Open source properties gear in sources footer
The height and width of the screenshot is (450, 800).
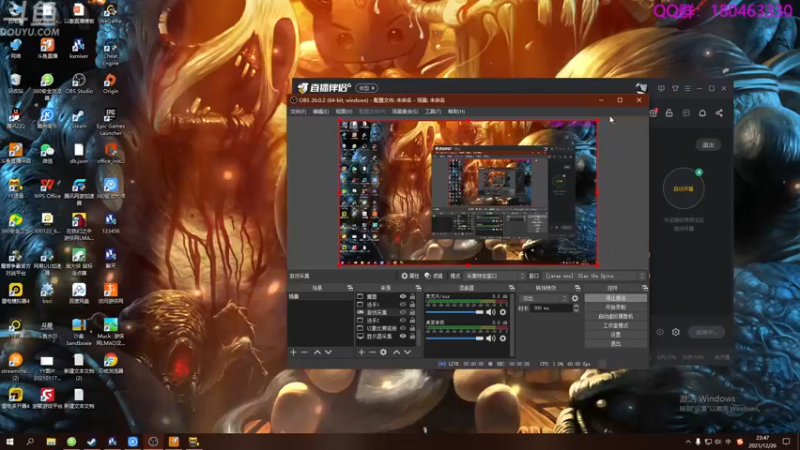pyautogui.click(x=383, y=352)
